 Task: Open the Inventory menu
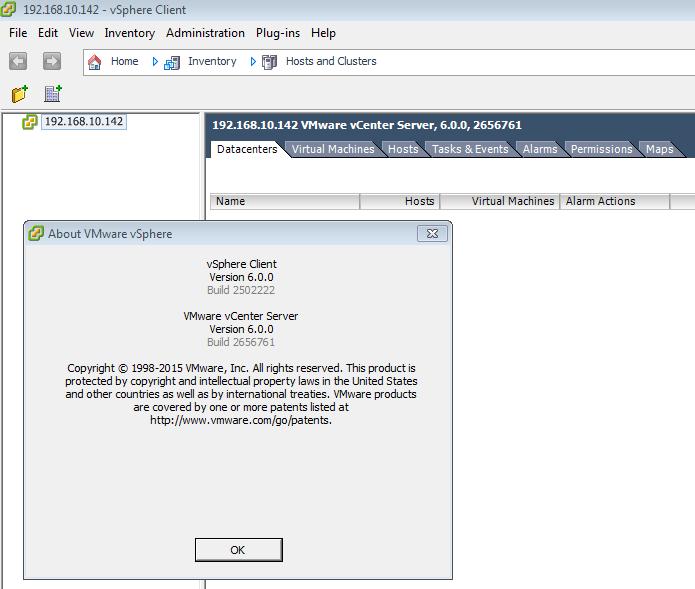click(129, 33)
